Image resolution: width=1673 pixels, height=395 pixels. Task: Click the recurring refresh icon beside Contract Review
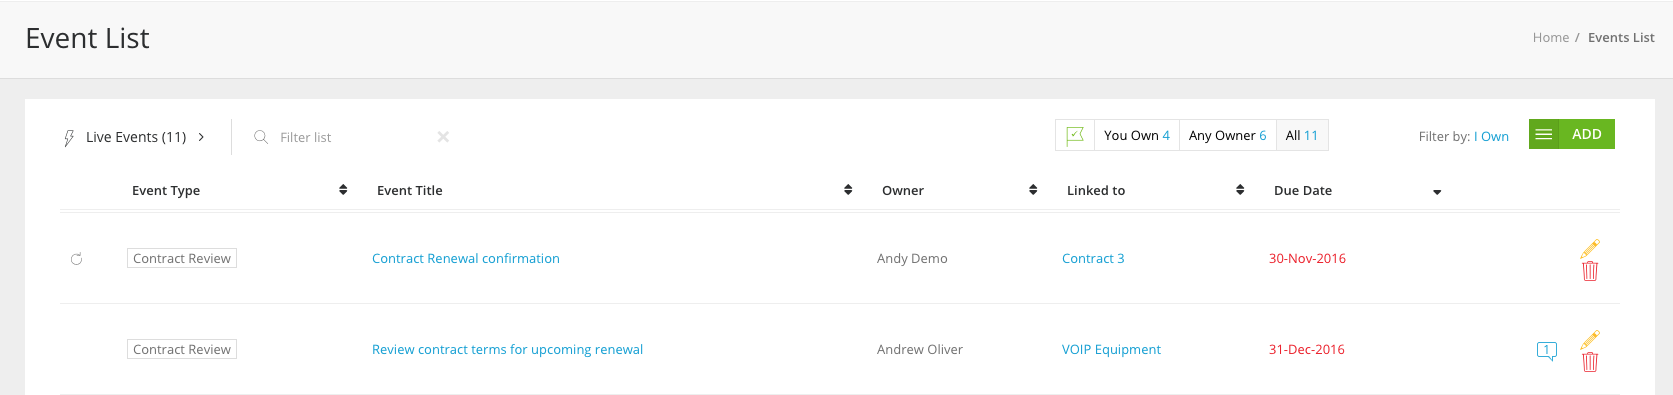(x=76, y=259)
